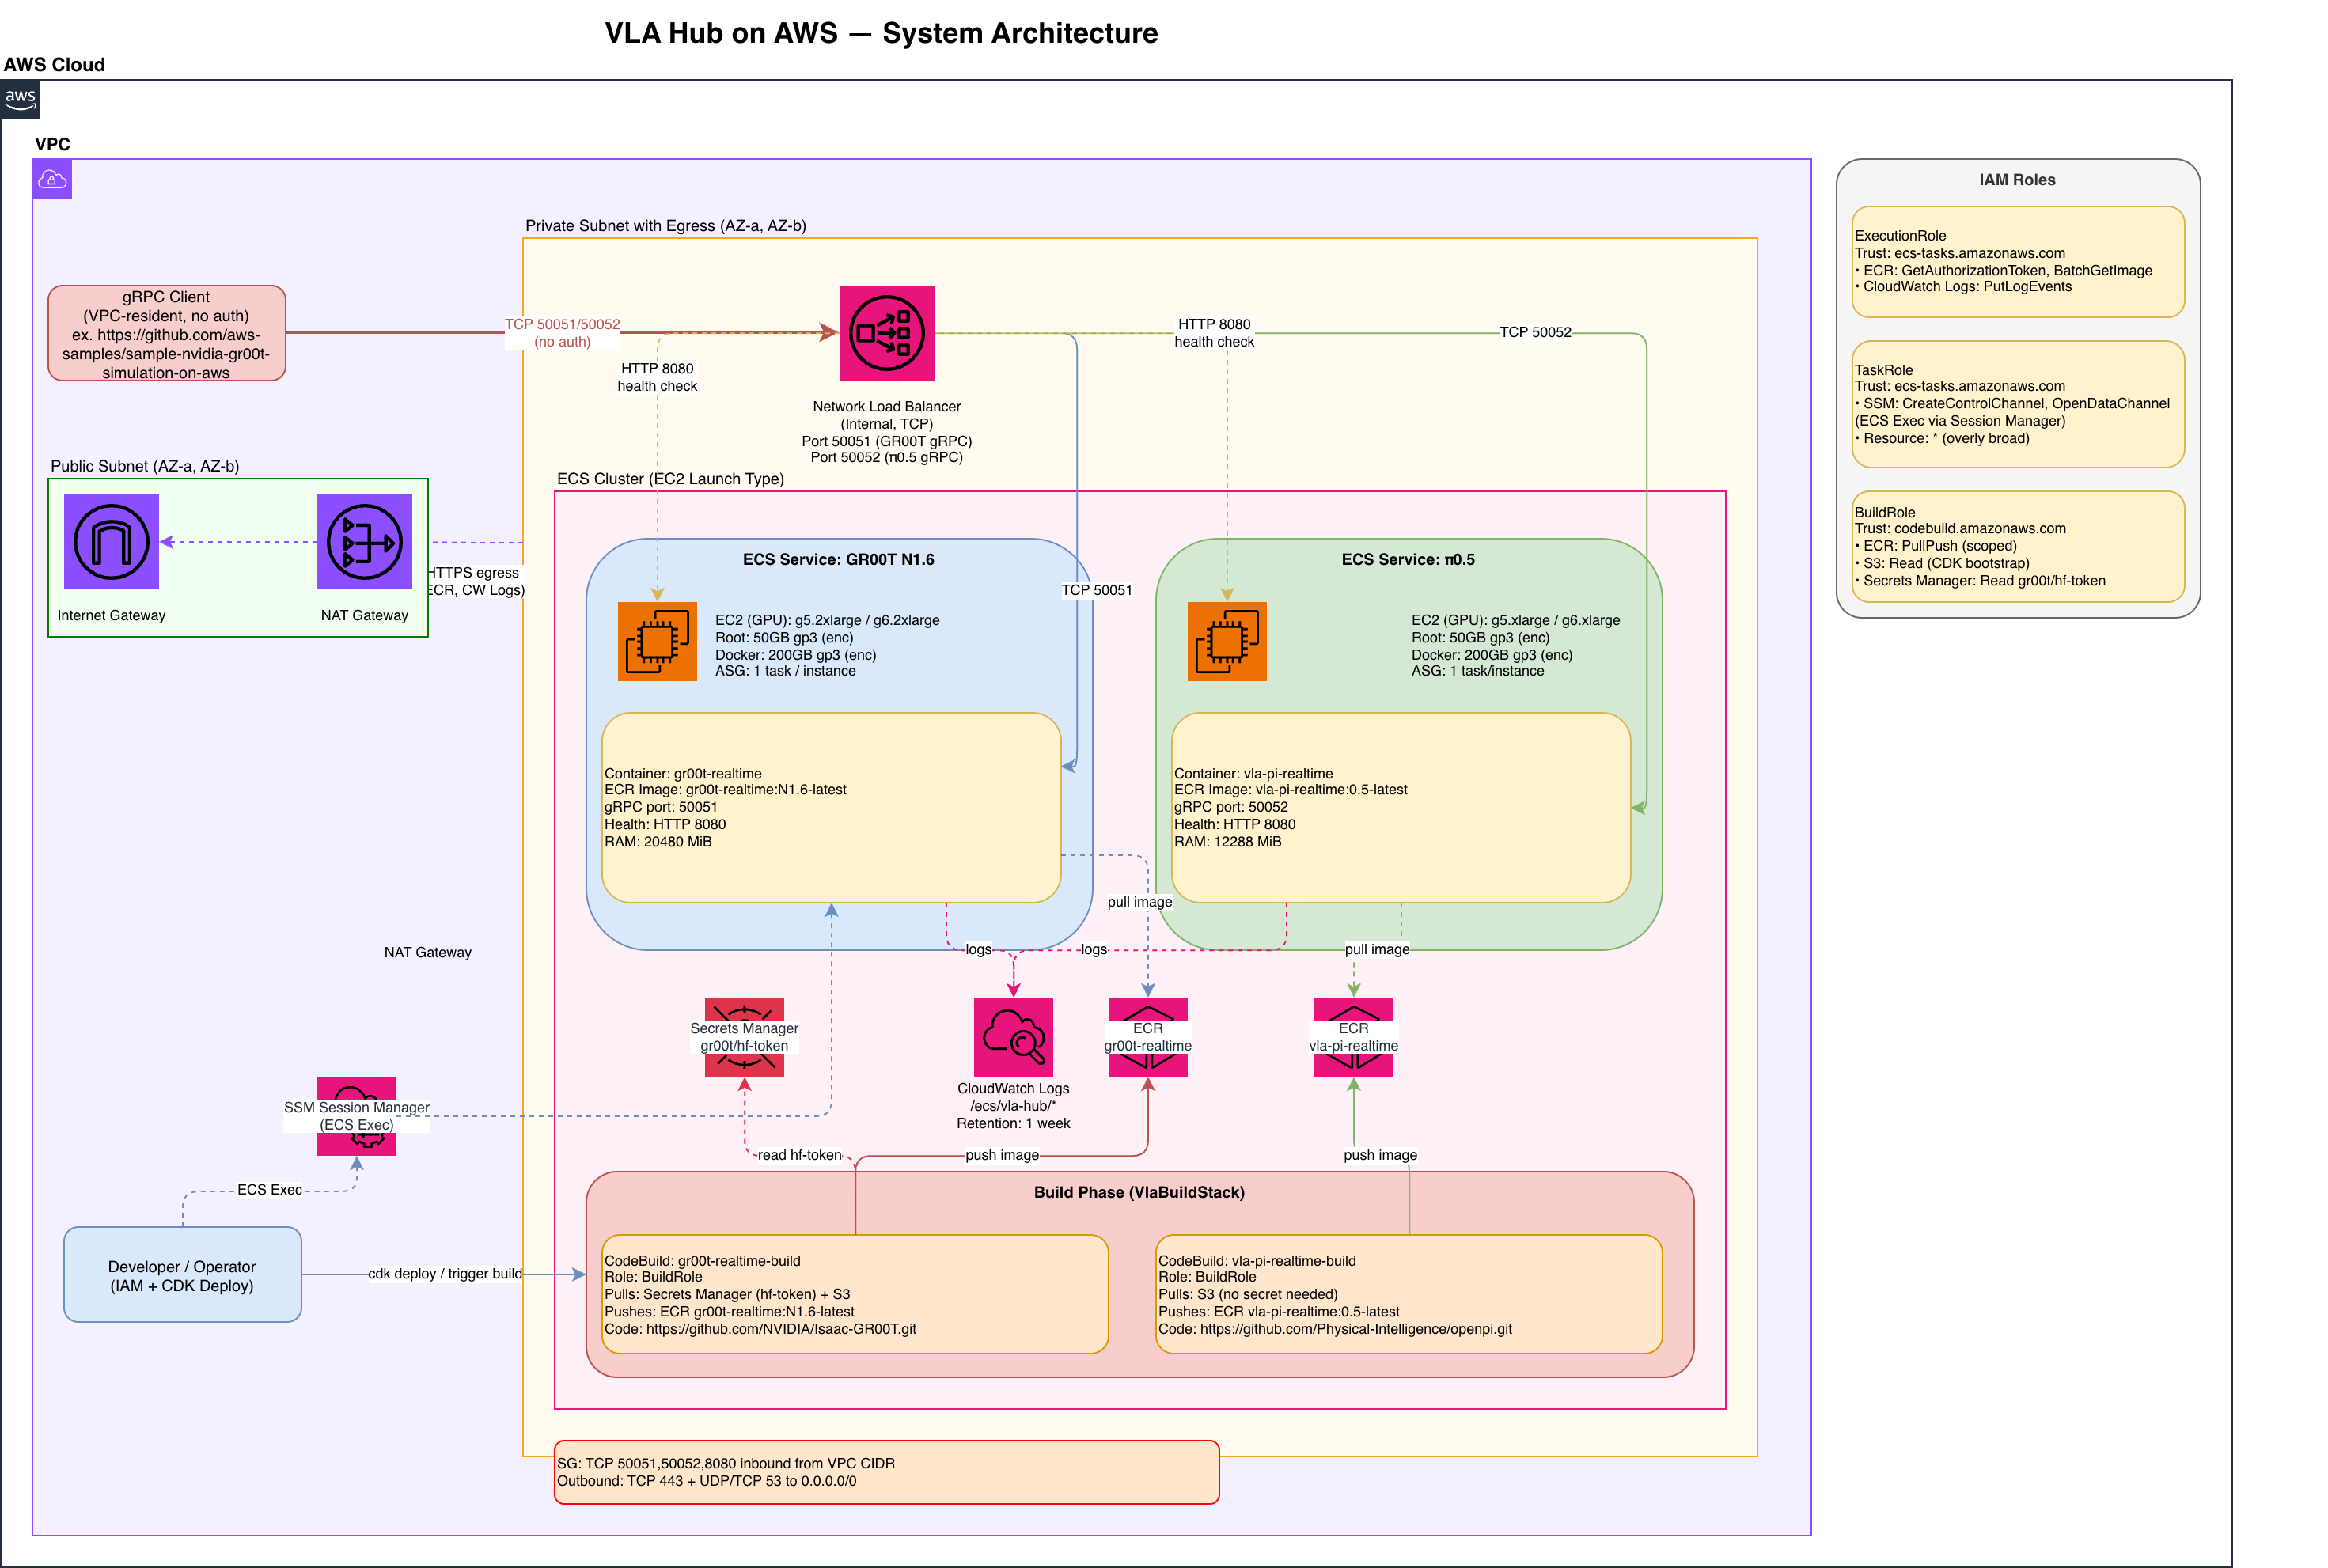Select the CodeBuild vla-pi-realtime-build box
Screen dimensions: 2328x1568
1409,1294
